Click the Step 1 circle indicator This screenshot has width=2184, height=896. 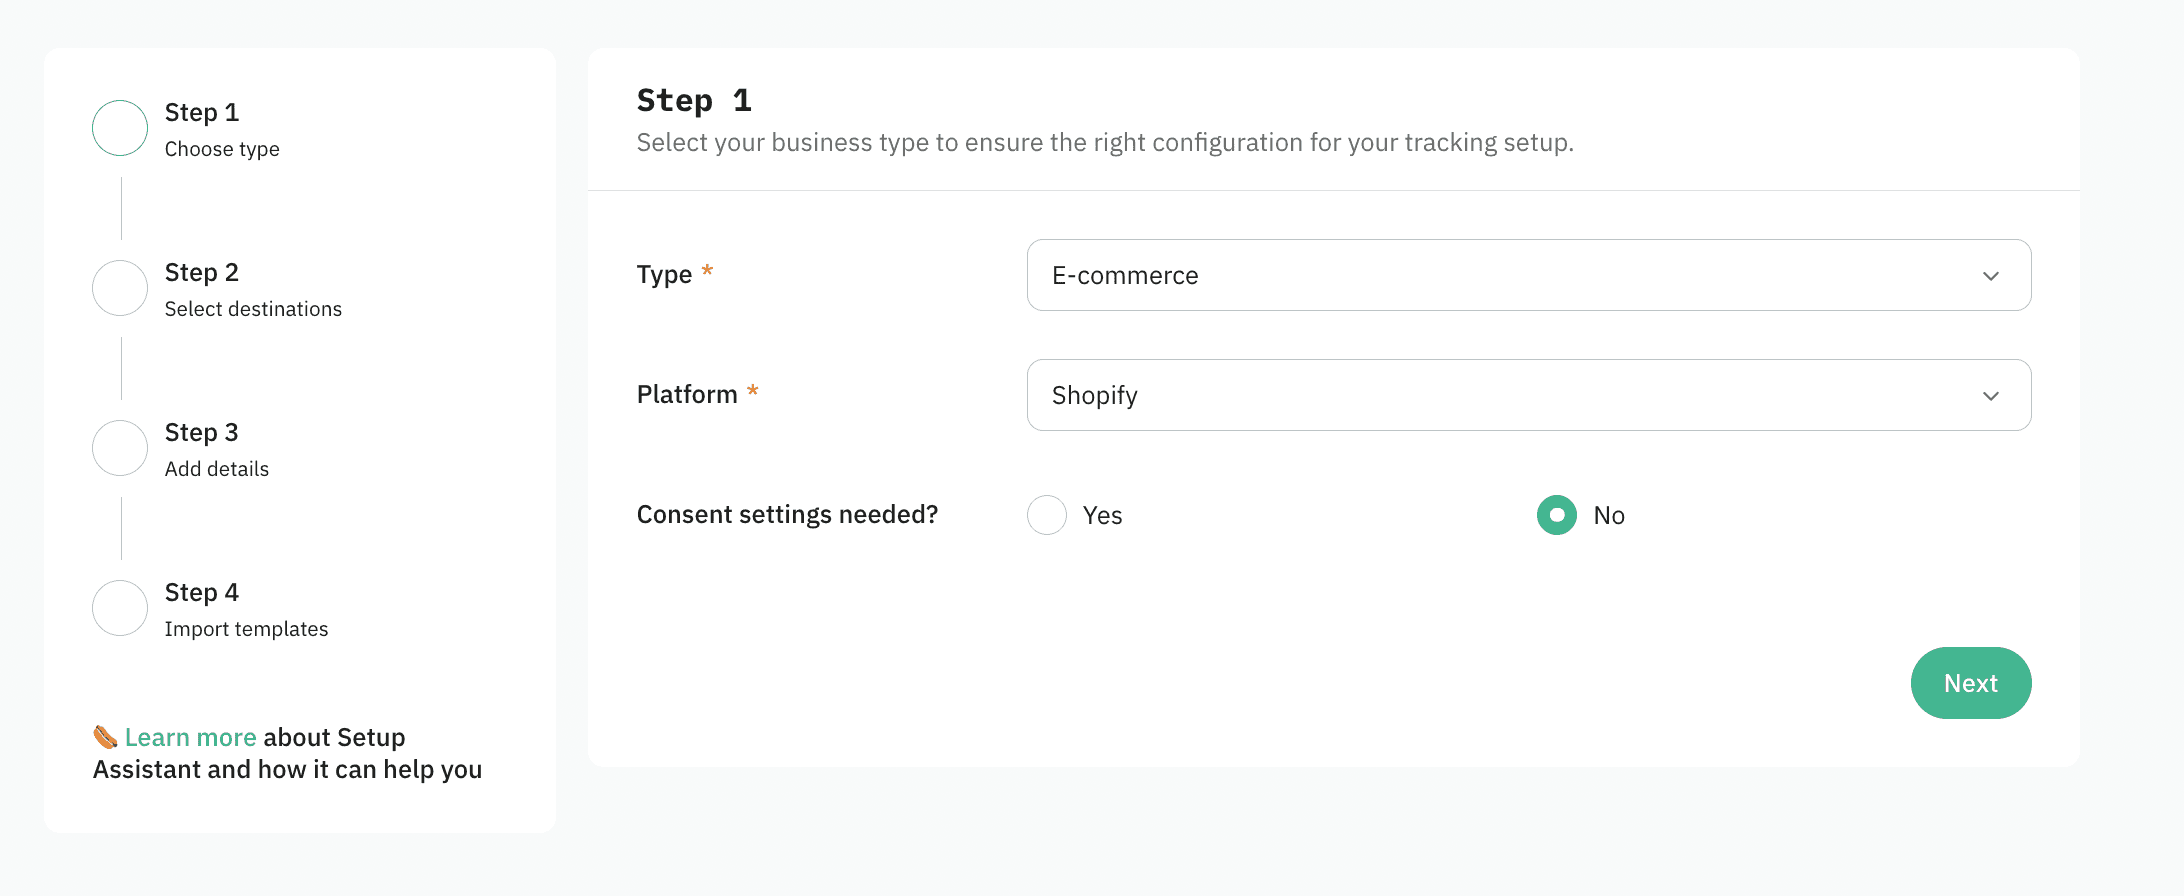[x=119, y=128]
